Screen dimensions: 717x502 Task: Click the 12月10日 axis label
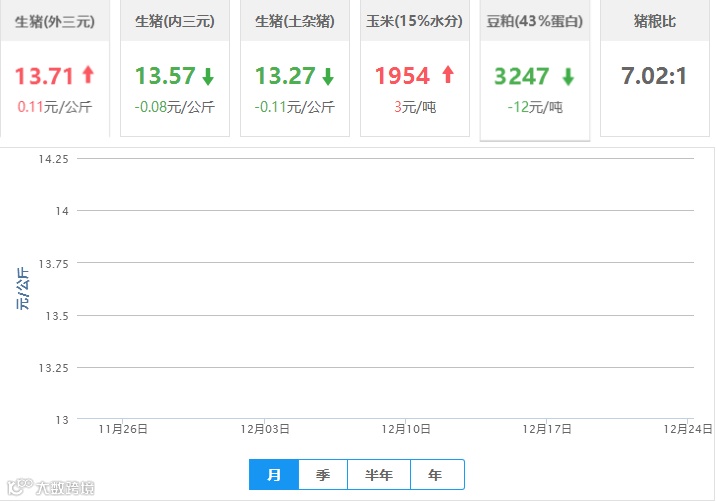click(x=406, y=429)
